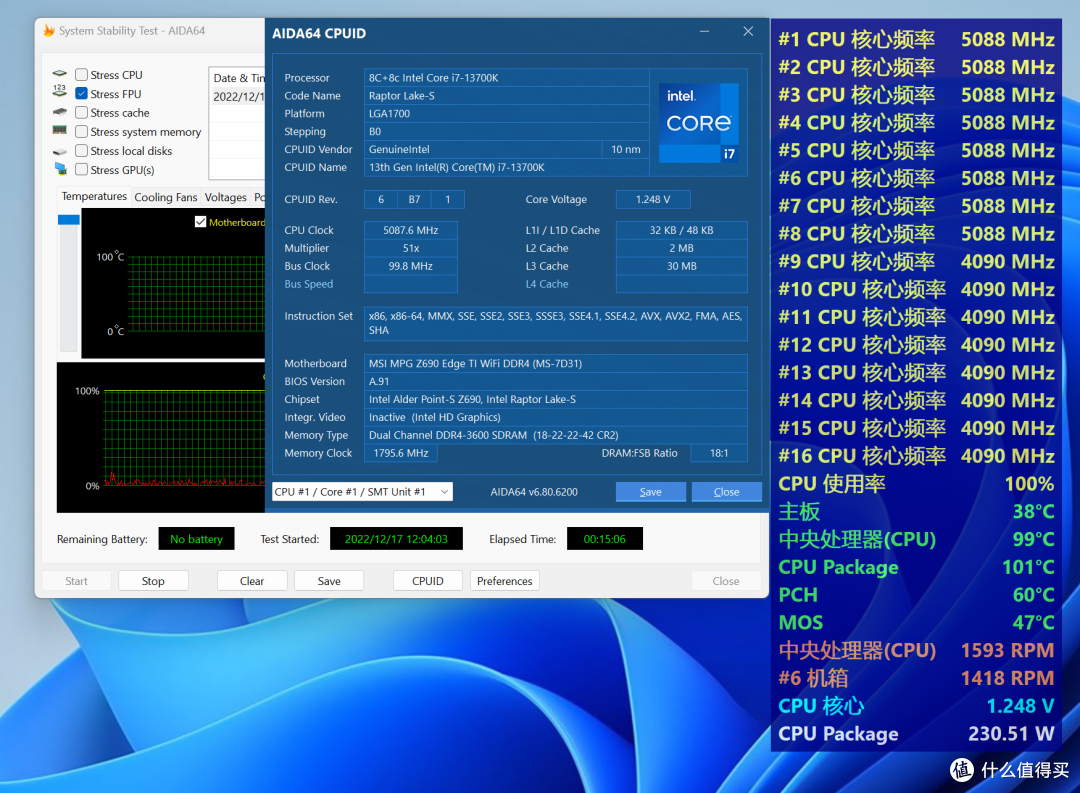The height and width of the screenshot is (793, 1080).
Task: Switch to the Cooling Fans tab
Action: pyautogui.click(x=165, y=197)
